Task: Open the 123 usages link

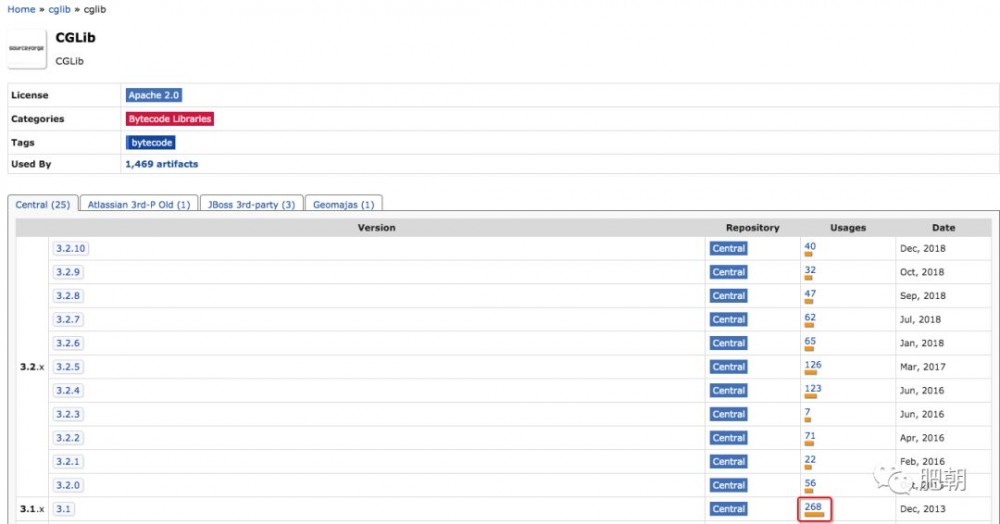Action: (812, 389)
